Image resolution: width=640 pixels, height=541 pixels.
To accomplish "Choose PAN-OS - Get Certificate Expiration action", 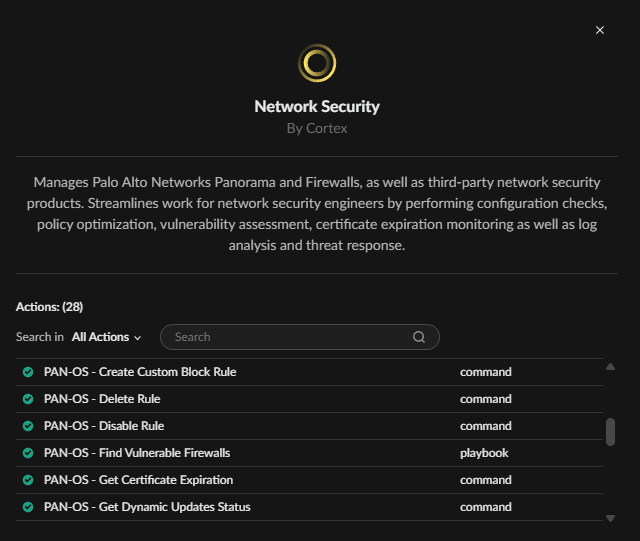I will [x=138, y=480].
